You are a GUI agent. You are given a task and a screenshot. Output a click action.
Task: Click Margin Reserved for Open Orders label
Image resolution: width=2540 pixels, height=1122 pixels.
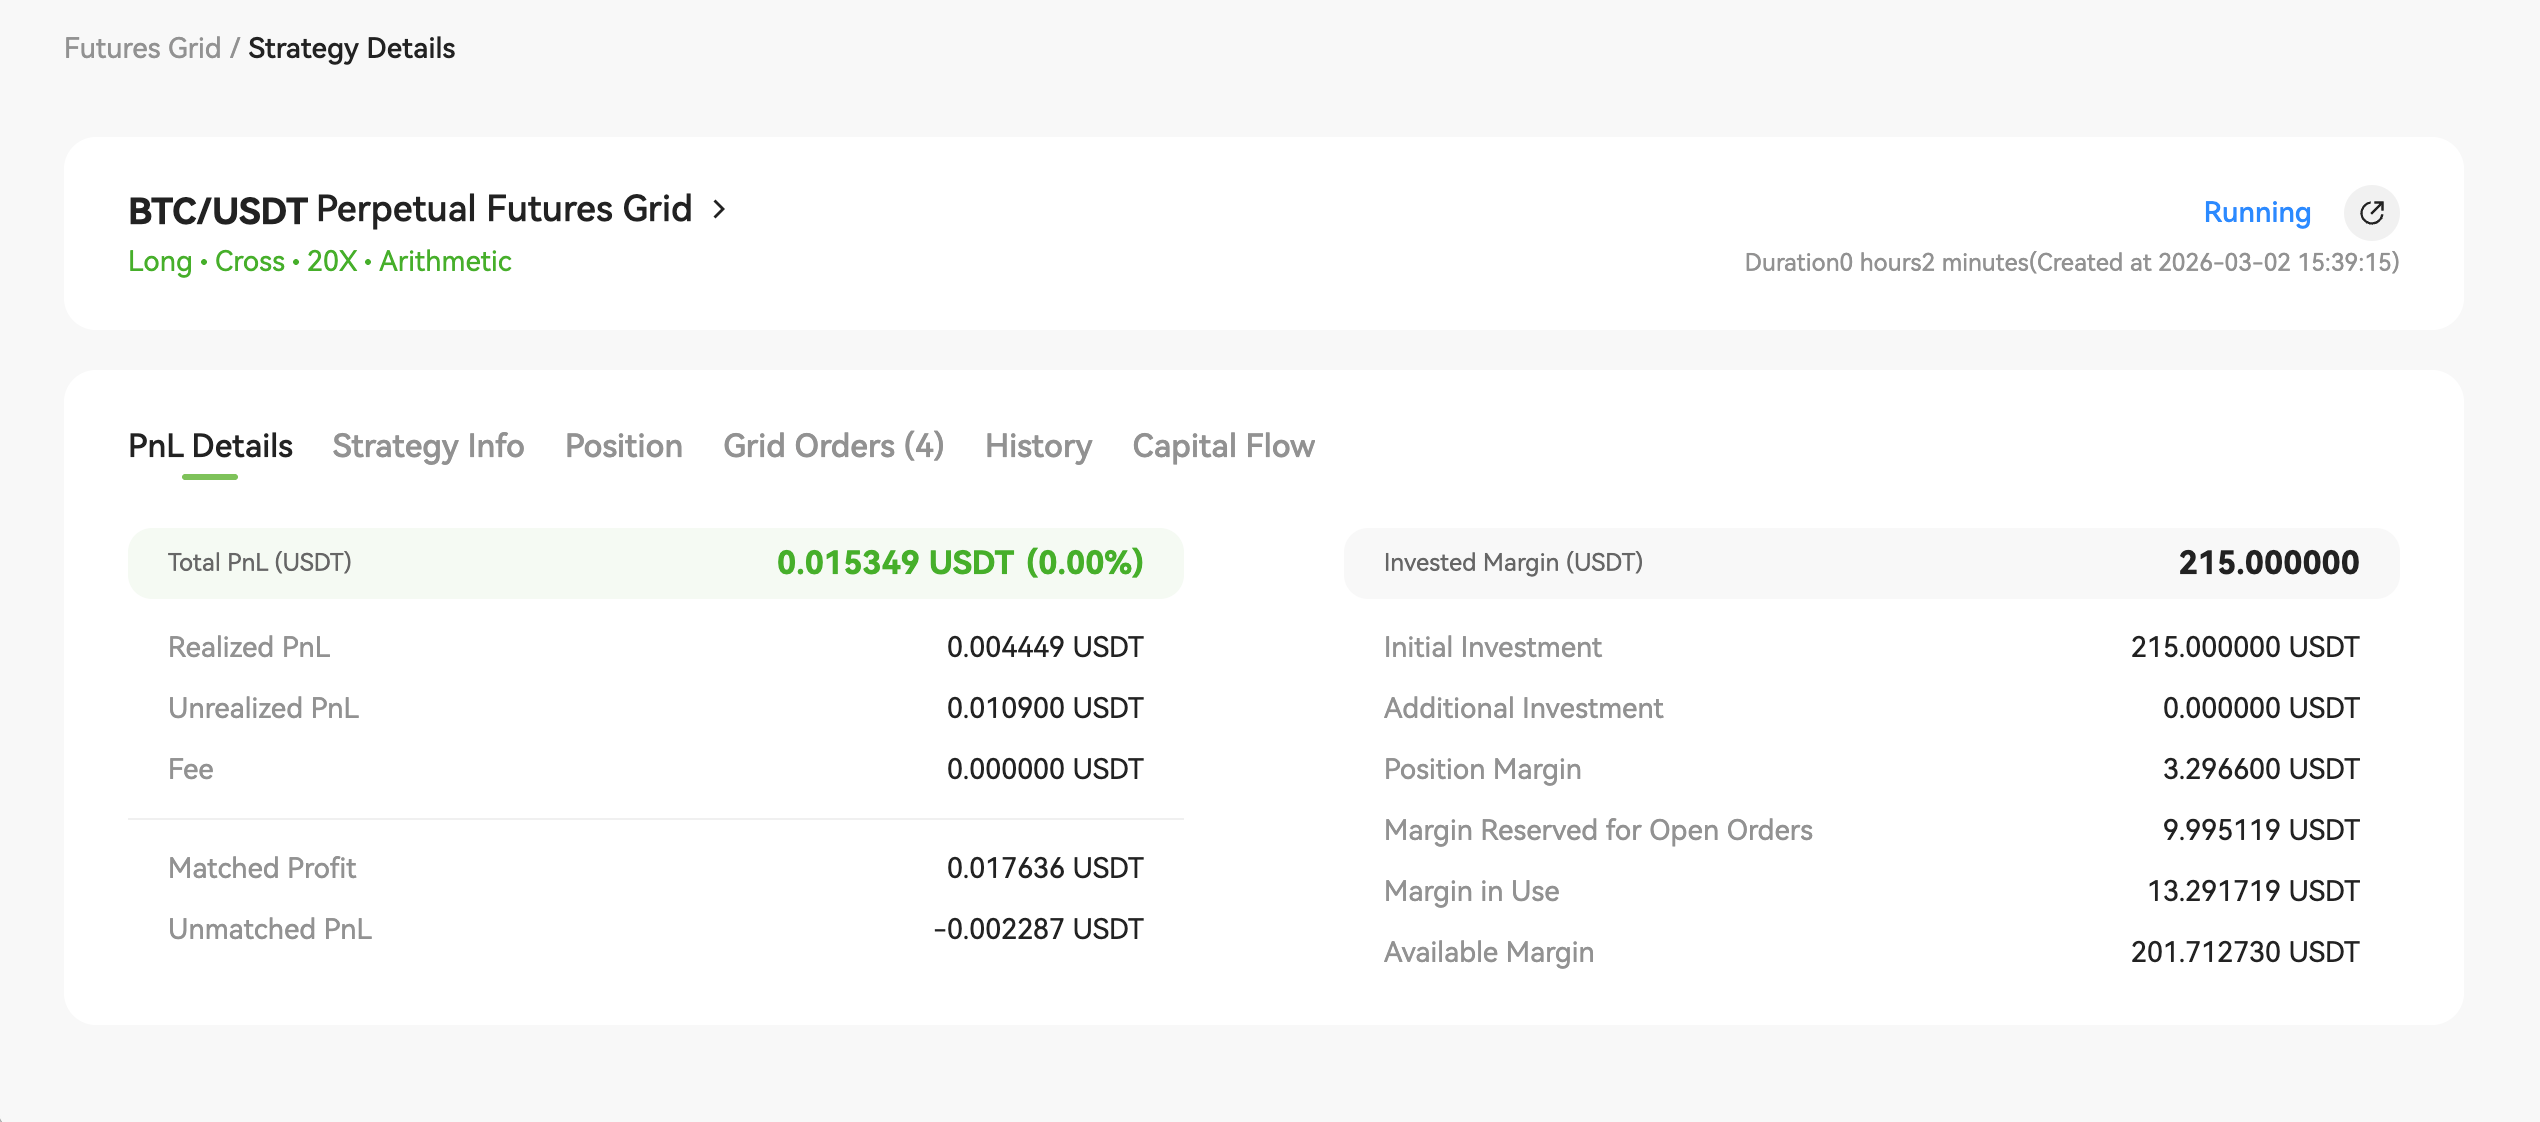coord(1597,830)
